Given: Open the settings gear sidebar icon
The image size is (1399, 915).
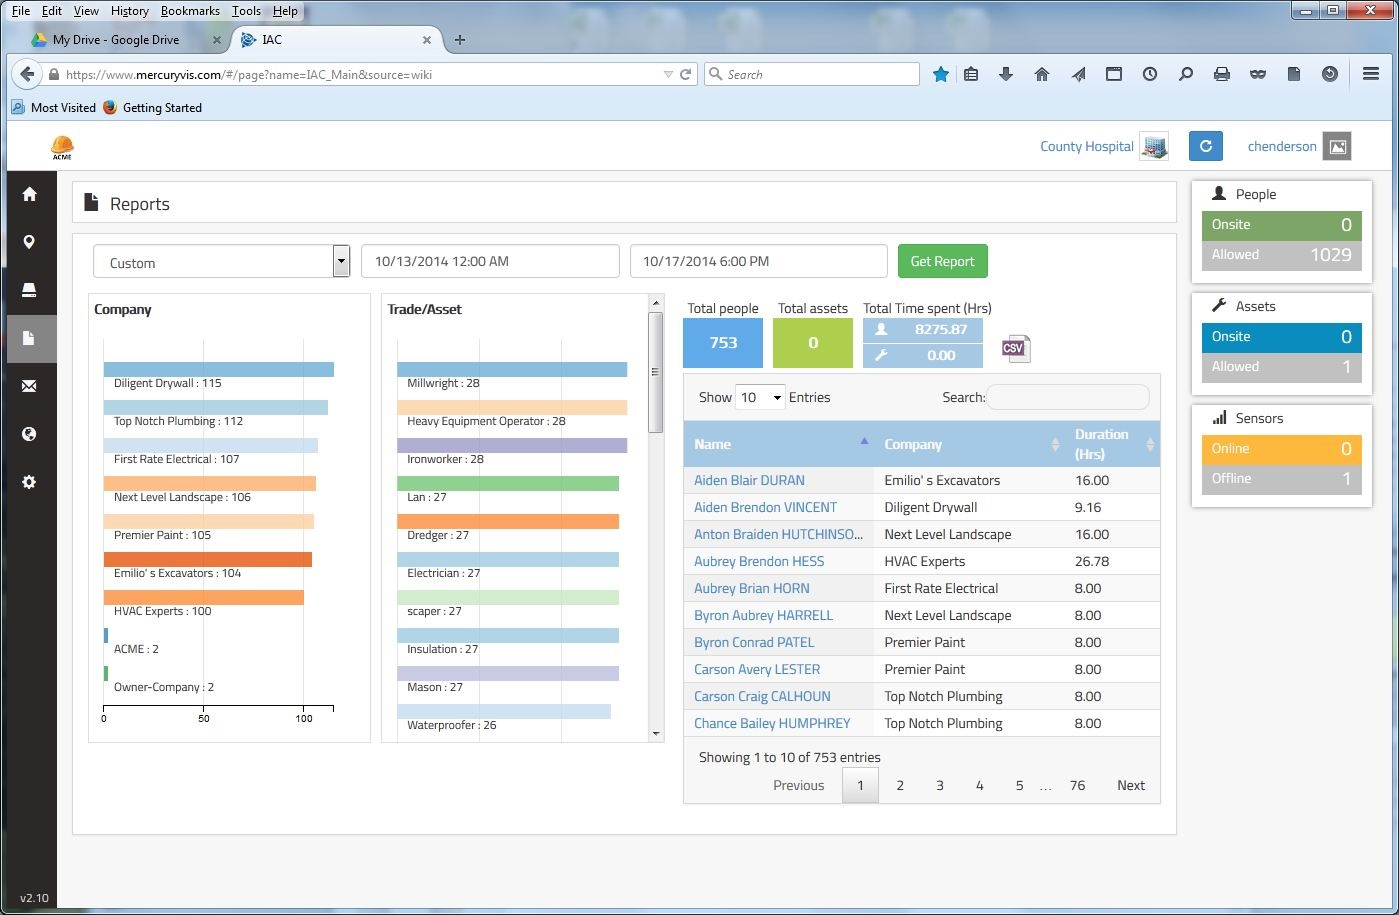Looking at the screenshot, I should (x=29, y=482).
